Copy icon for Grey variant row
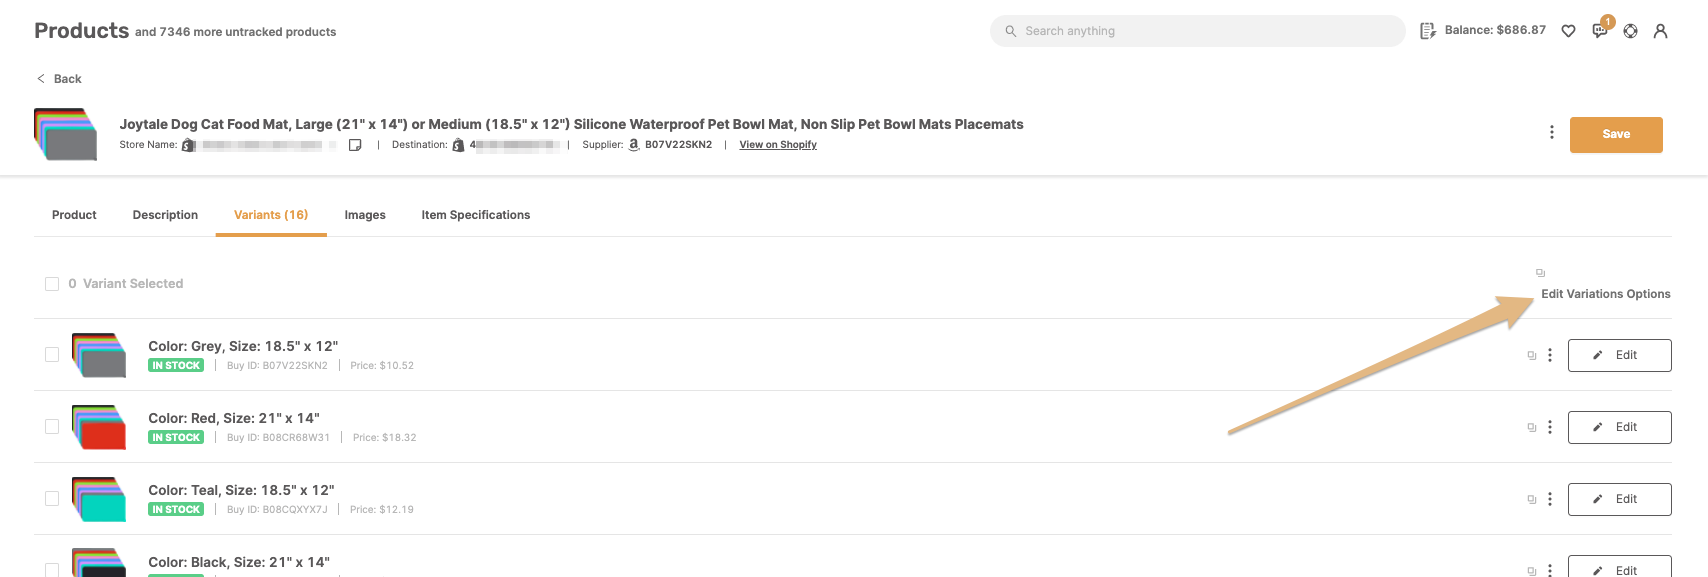 (1532, 355)
